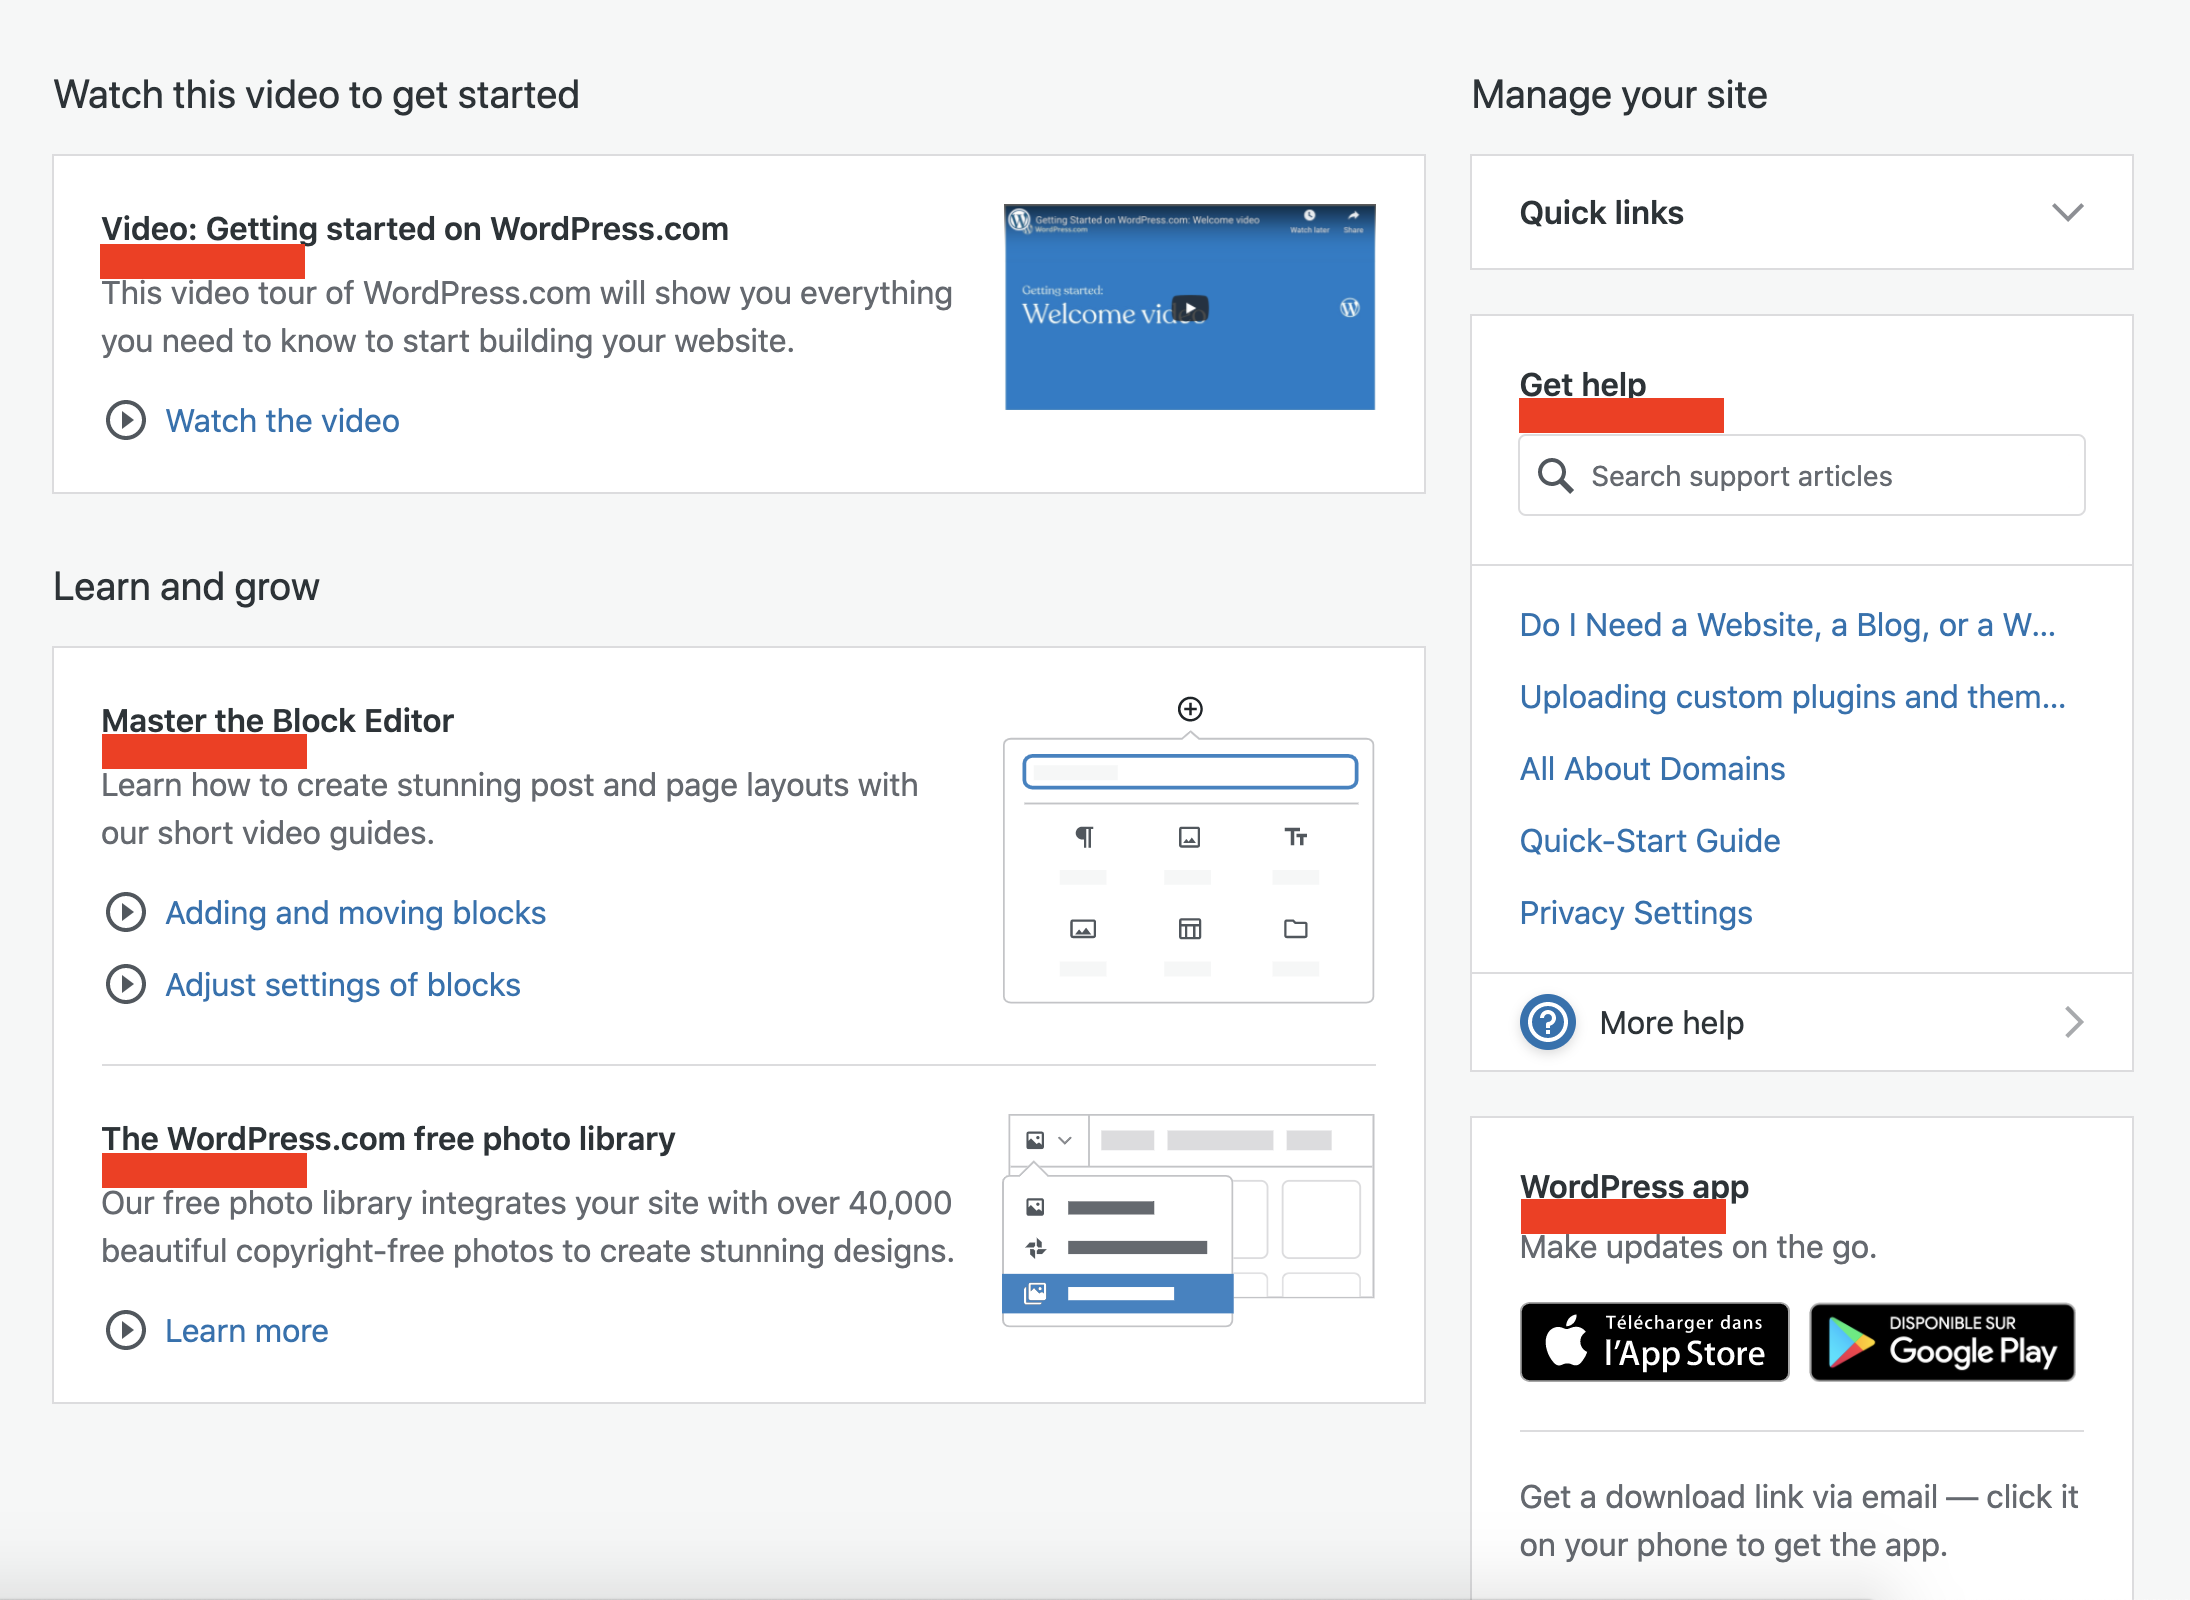The image size is (2190, 1600).
Task: Open More help chevron arrow
Action: tap(2074, 1022)
